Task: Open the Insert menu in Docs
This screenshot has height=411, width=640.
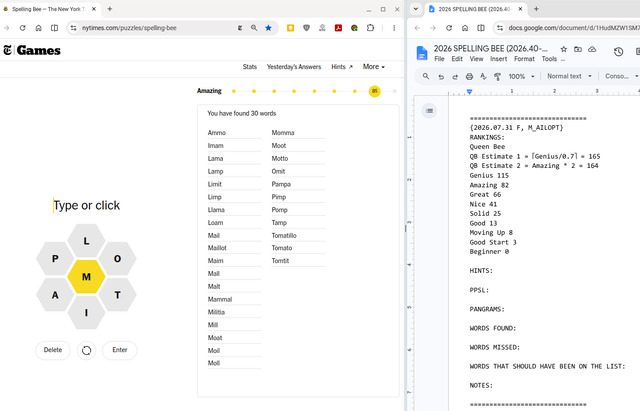Action: coord(499,59)
